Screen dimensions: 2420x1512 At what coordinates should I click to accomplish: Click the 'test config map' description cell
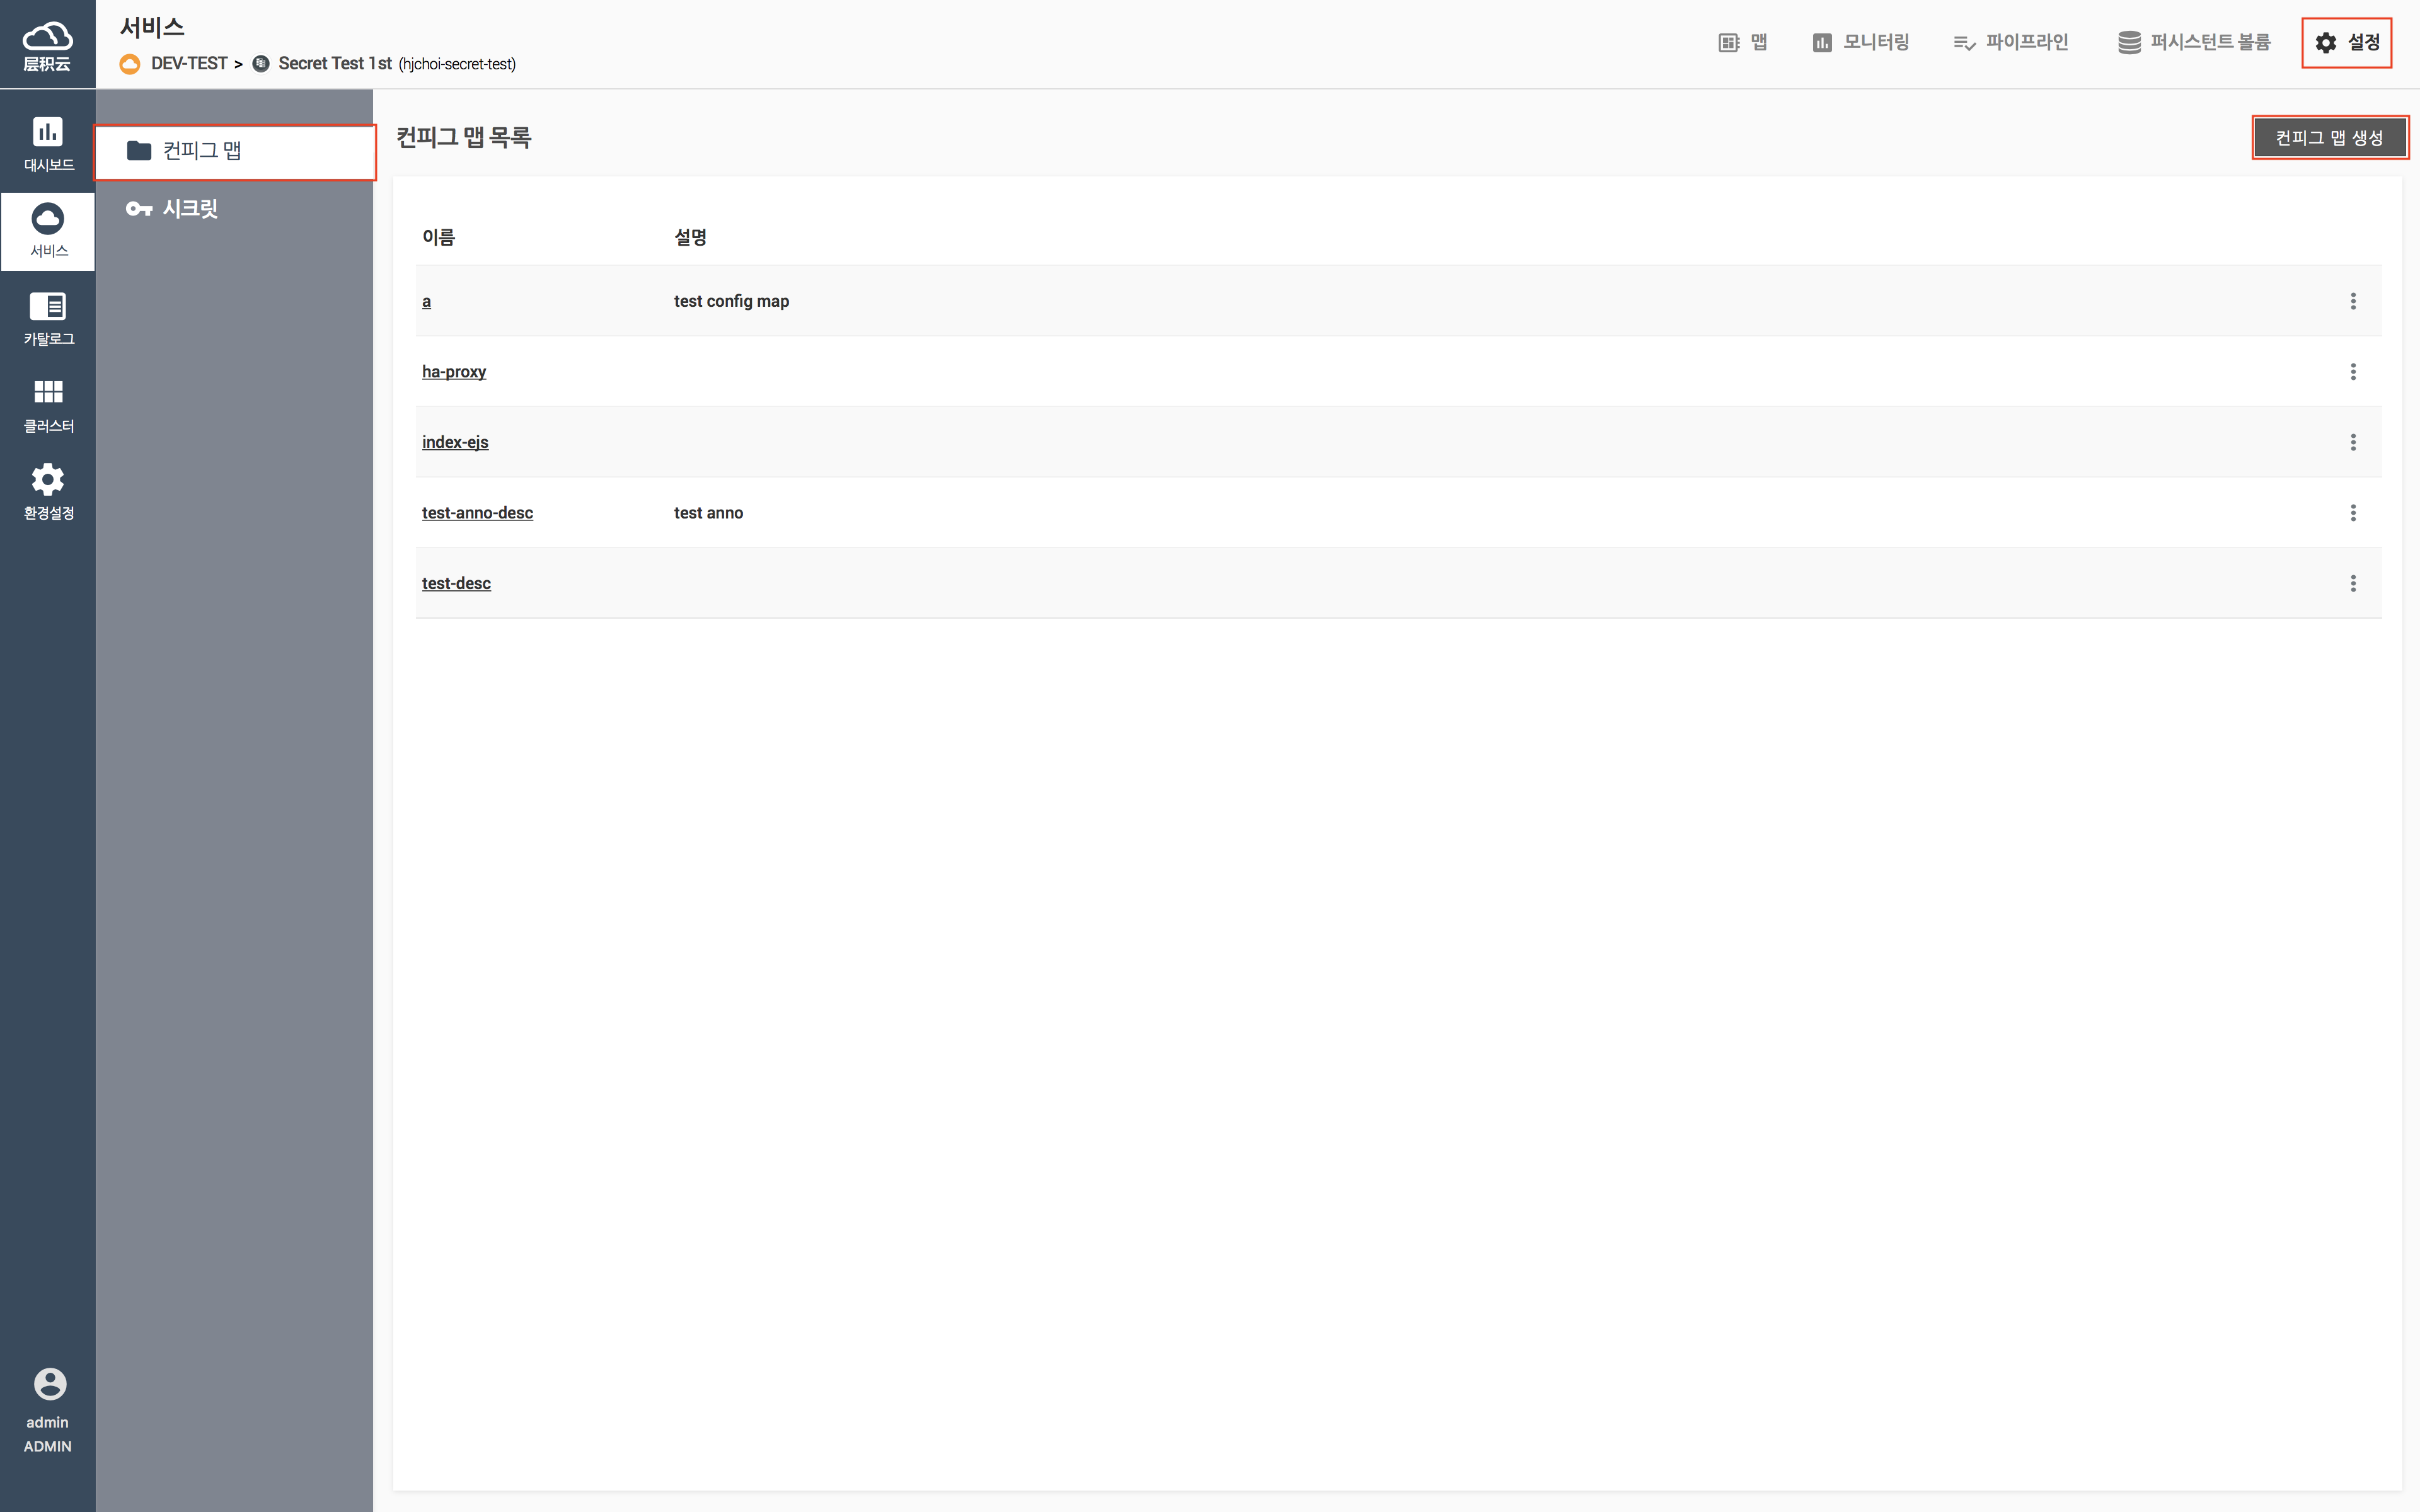point(731,301)
